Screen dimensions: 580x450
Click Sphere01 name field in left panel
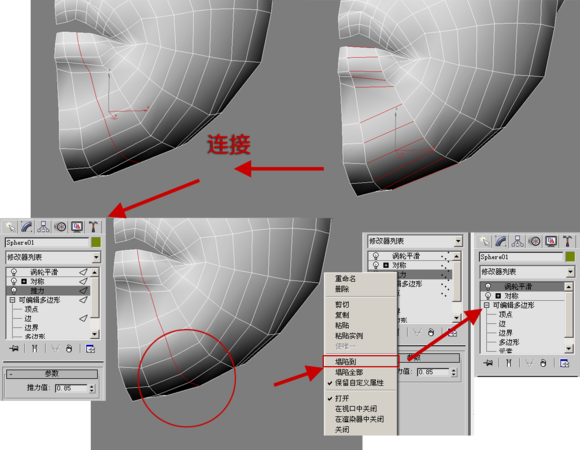click(x=47, y=242)
